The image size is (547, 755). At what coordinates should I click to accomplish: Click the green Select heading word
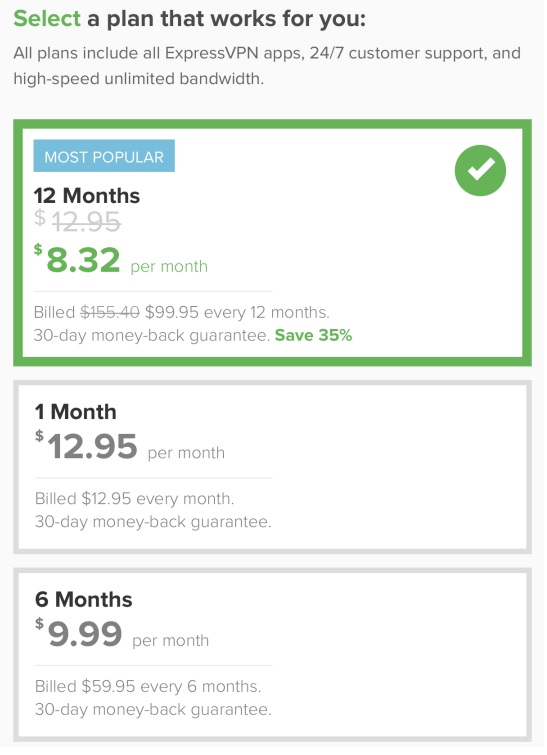(47, 19)
